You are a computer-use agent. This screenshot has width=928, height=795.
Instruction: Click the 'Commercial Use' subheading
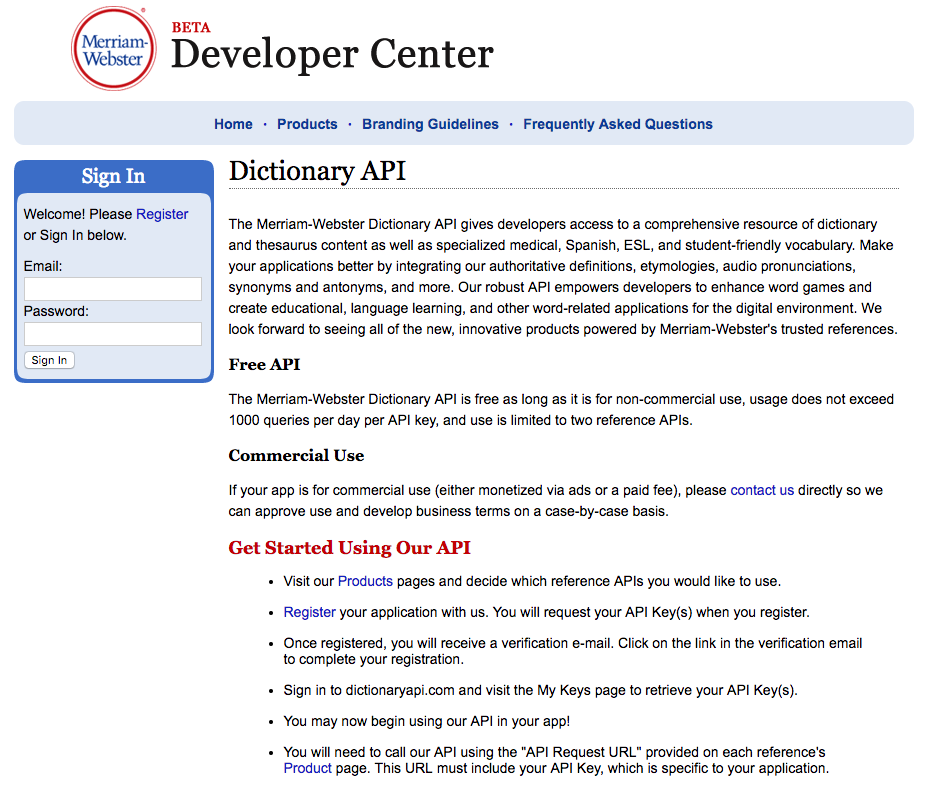tap(297, 456)
